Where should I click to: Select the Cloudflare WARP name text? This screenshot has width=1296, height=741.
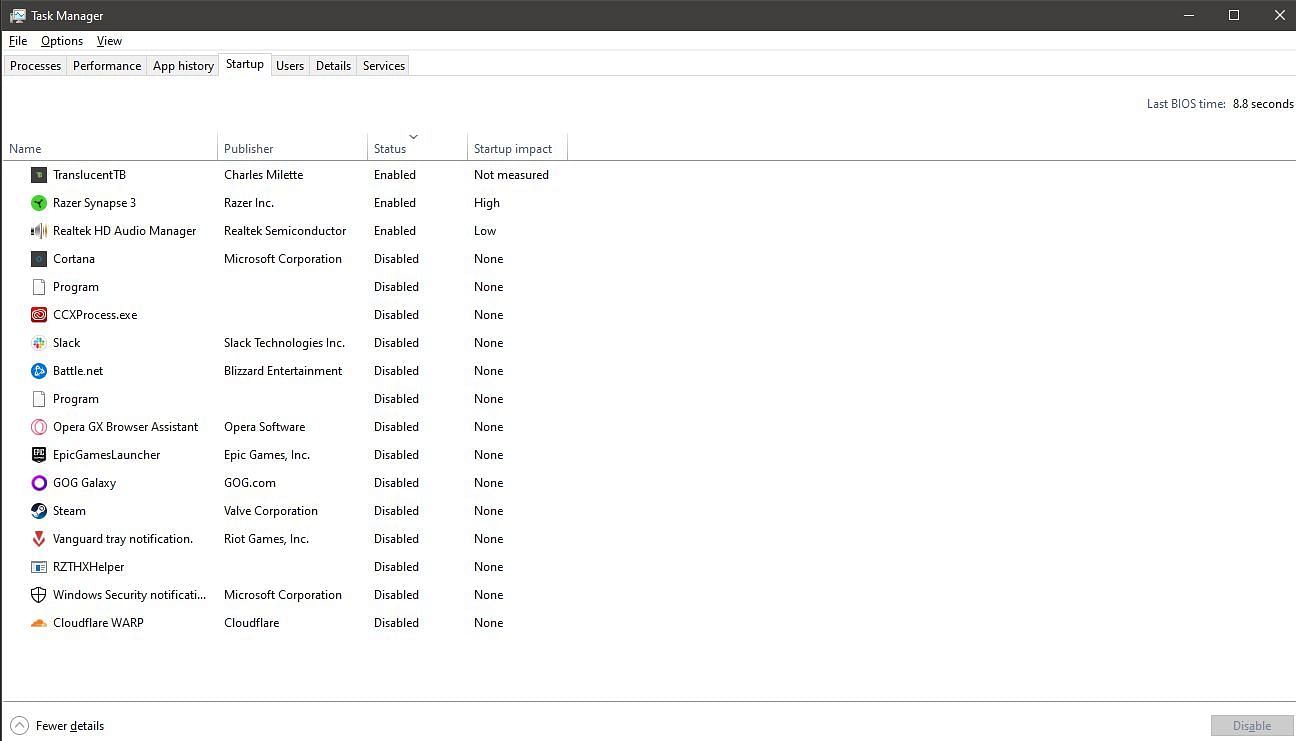(x=98, y=623)
